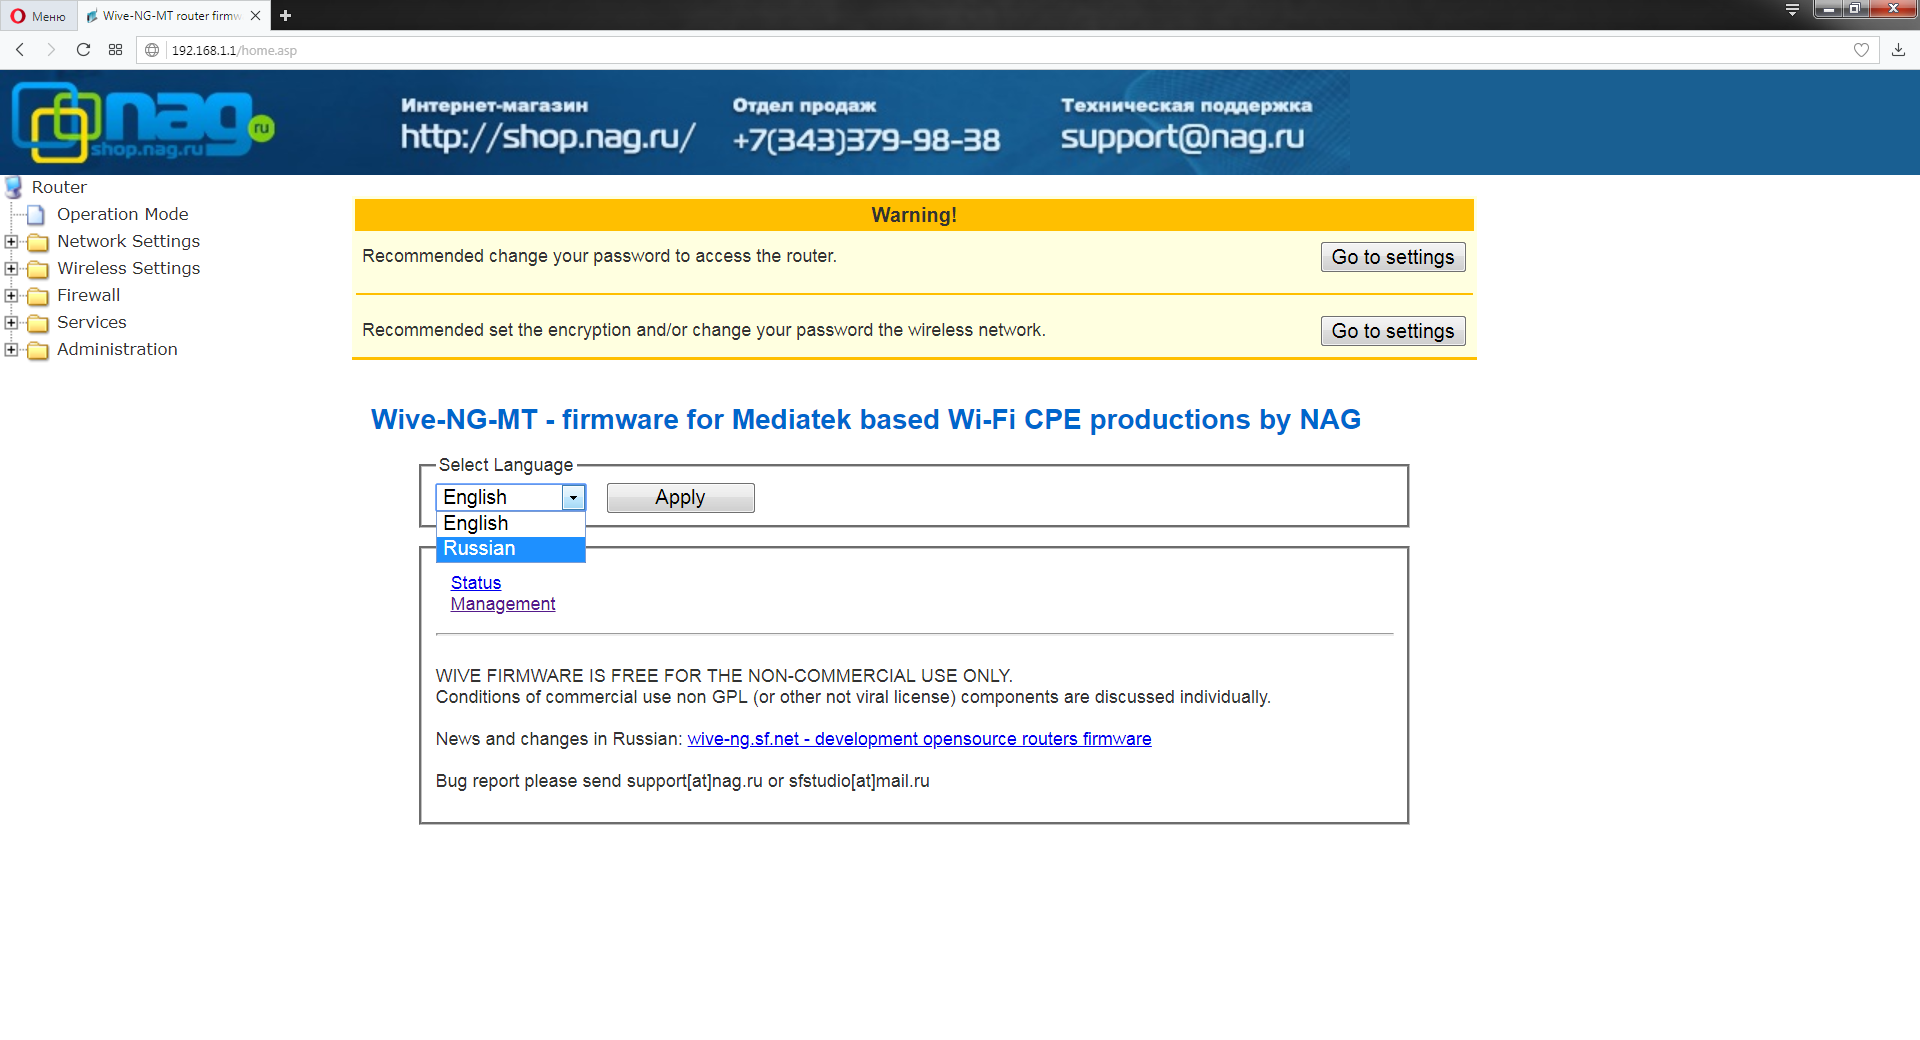Expand Network Settings tree node
The width and height of the screenshot is (1920, 1040).
(x=11, y=241)
